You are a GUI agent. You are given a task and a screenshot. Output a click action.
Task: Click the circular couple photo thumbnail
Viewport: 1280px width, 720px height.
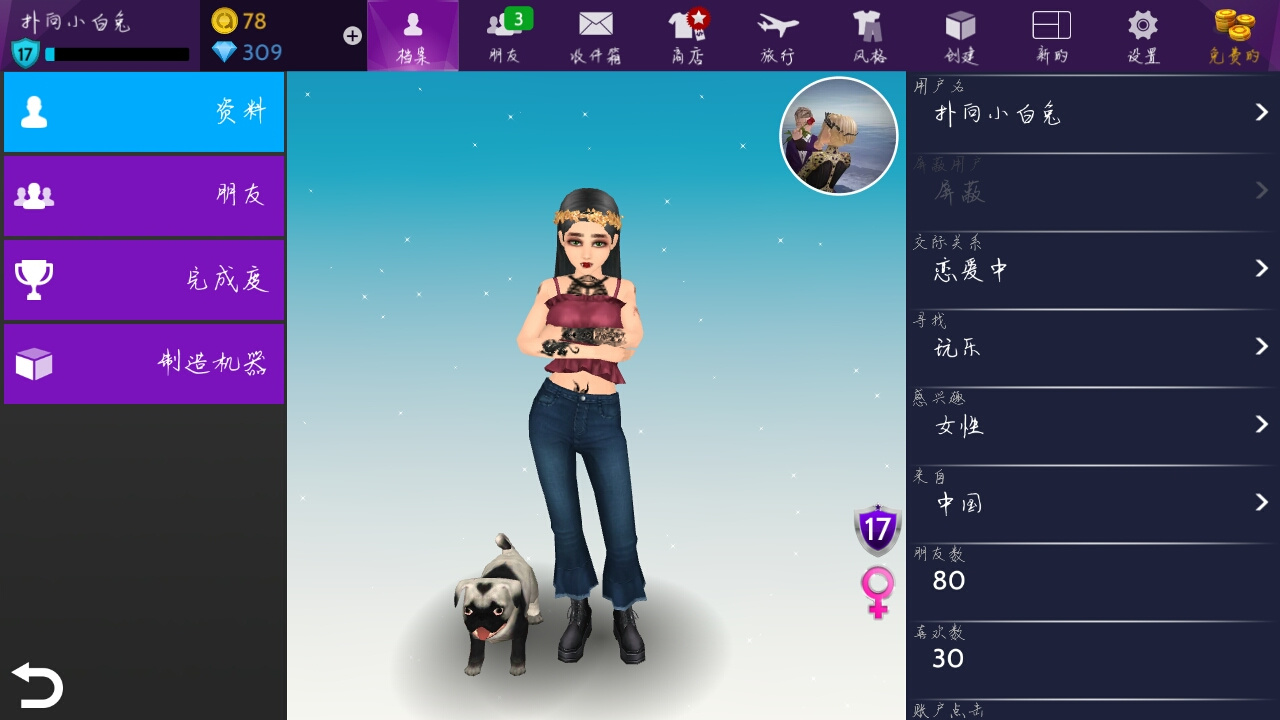point(839,136)
